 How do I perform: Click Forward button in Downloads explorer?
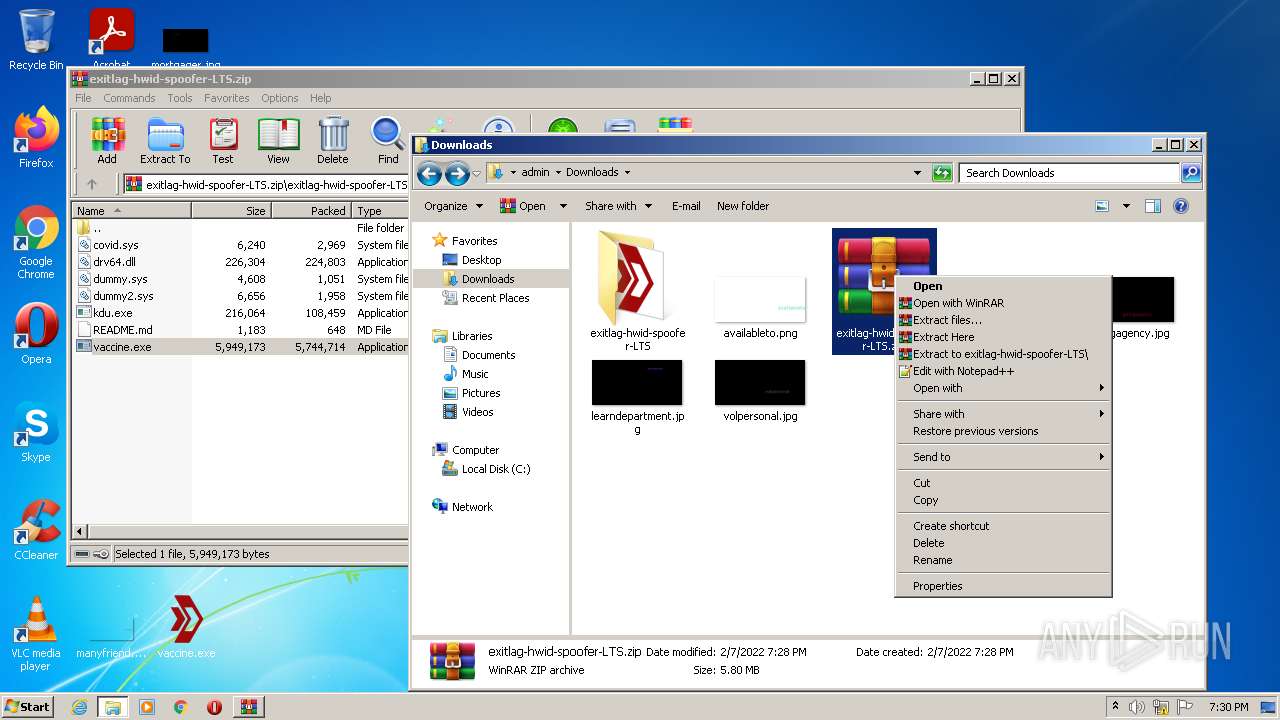tap(457, 174)
